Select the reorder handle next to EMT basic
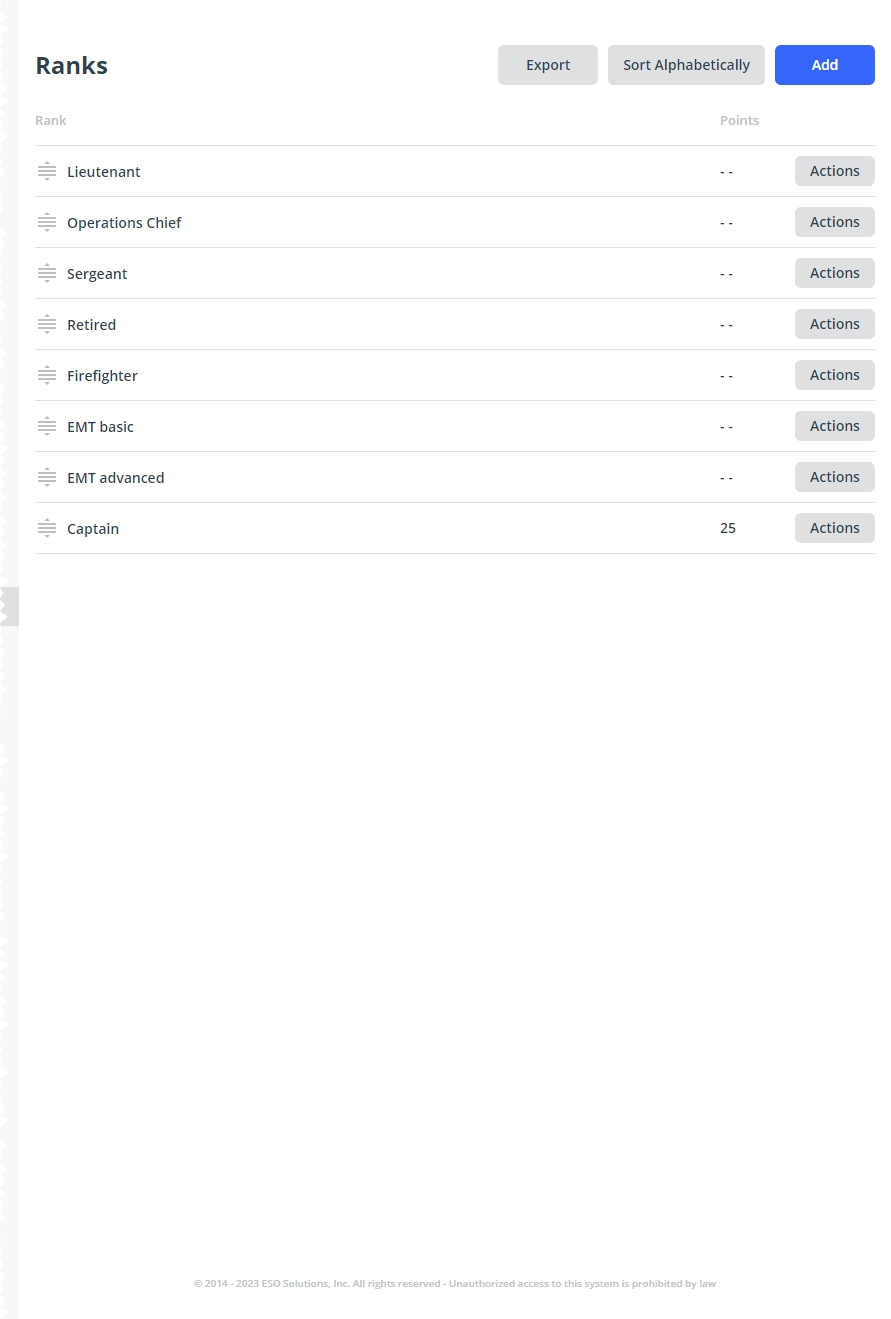The image size is (891, 1319). (47, 426)
